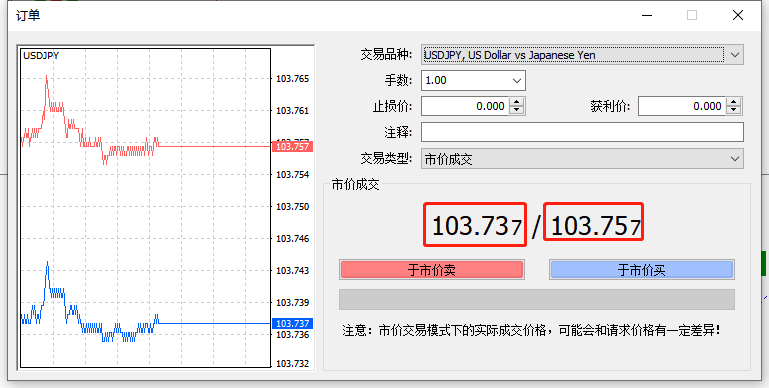Focus the 注释 comment input field

coord(582,132)
